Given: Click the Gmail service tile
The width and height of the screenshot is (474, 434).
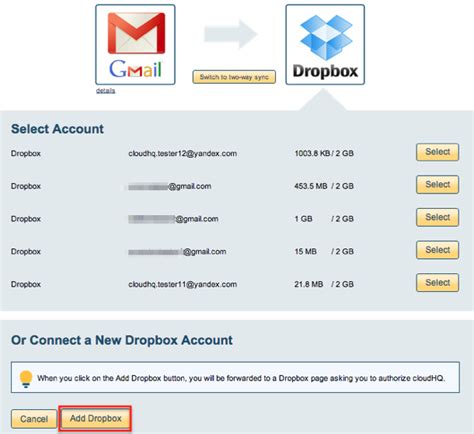Looking at the screenshot, I should (135, 45).
